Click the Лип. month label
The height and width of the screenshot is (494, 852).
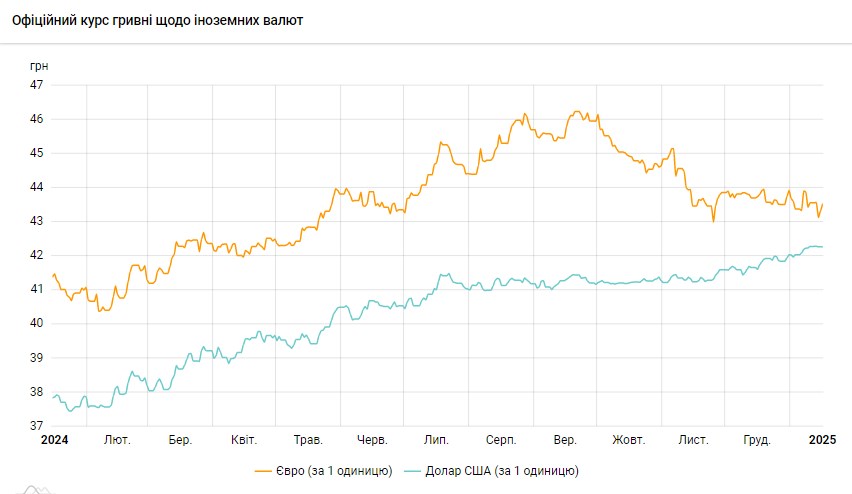(x=436, y=440)
